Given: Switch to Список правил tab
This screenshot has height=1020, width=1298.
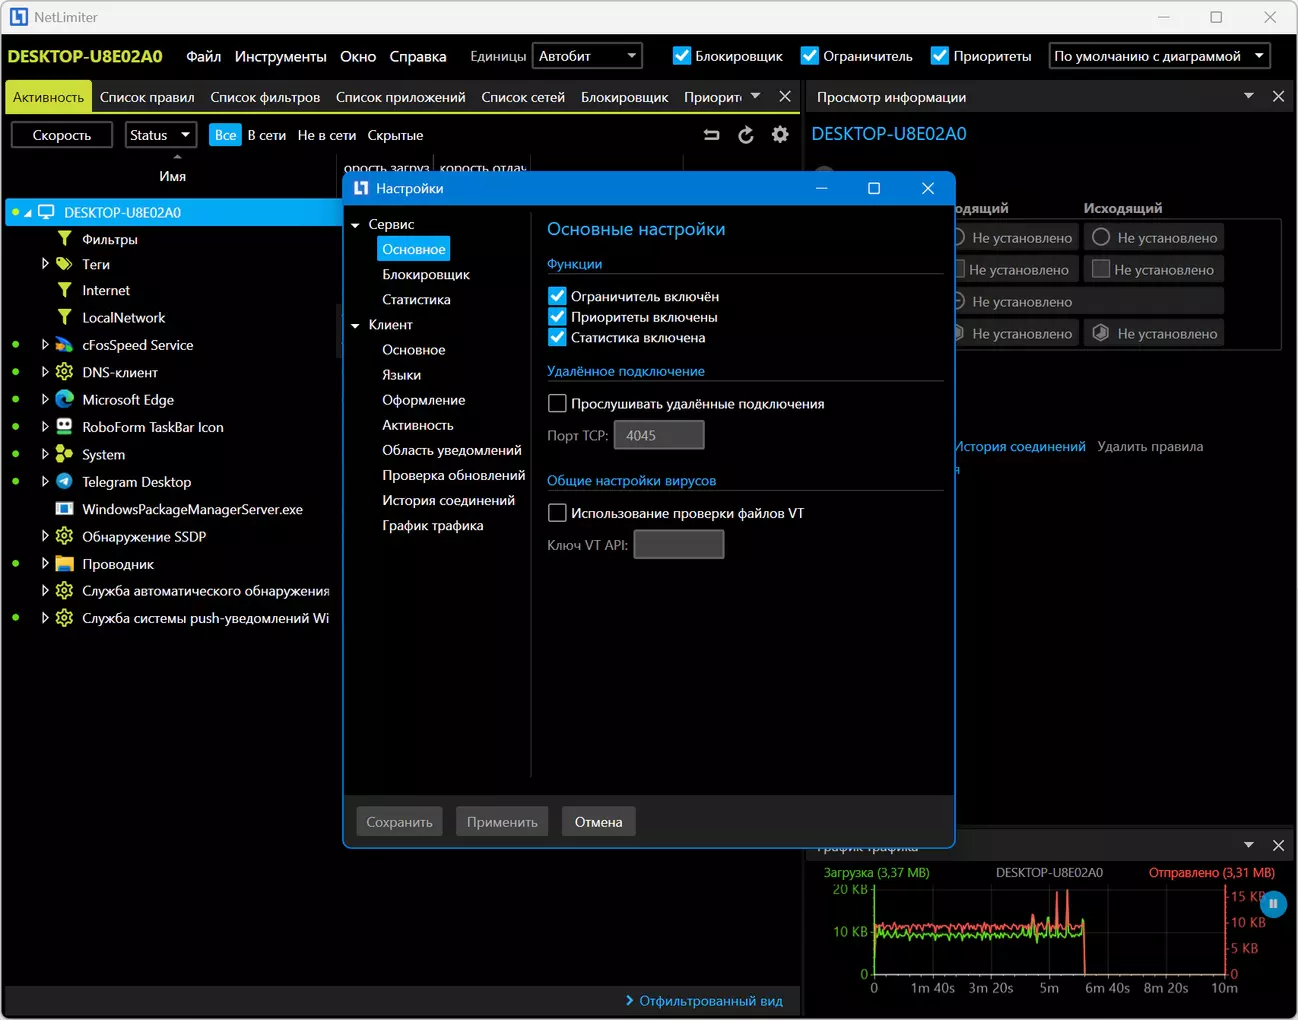Looking at the screenshot, I should tap(147, 97).
